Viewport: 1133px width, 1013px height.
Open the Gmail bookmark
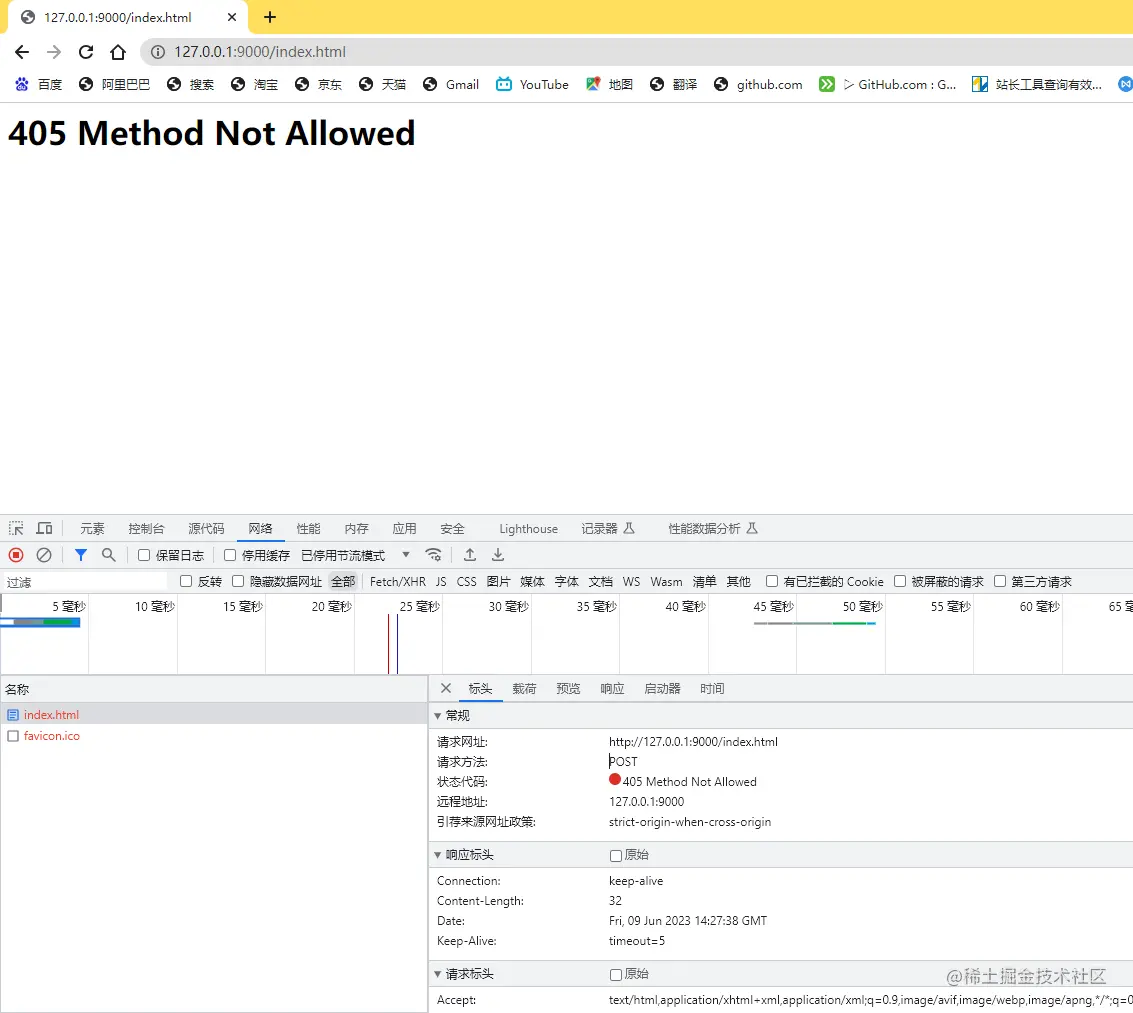451,85
